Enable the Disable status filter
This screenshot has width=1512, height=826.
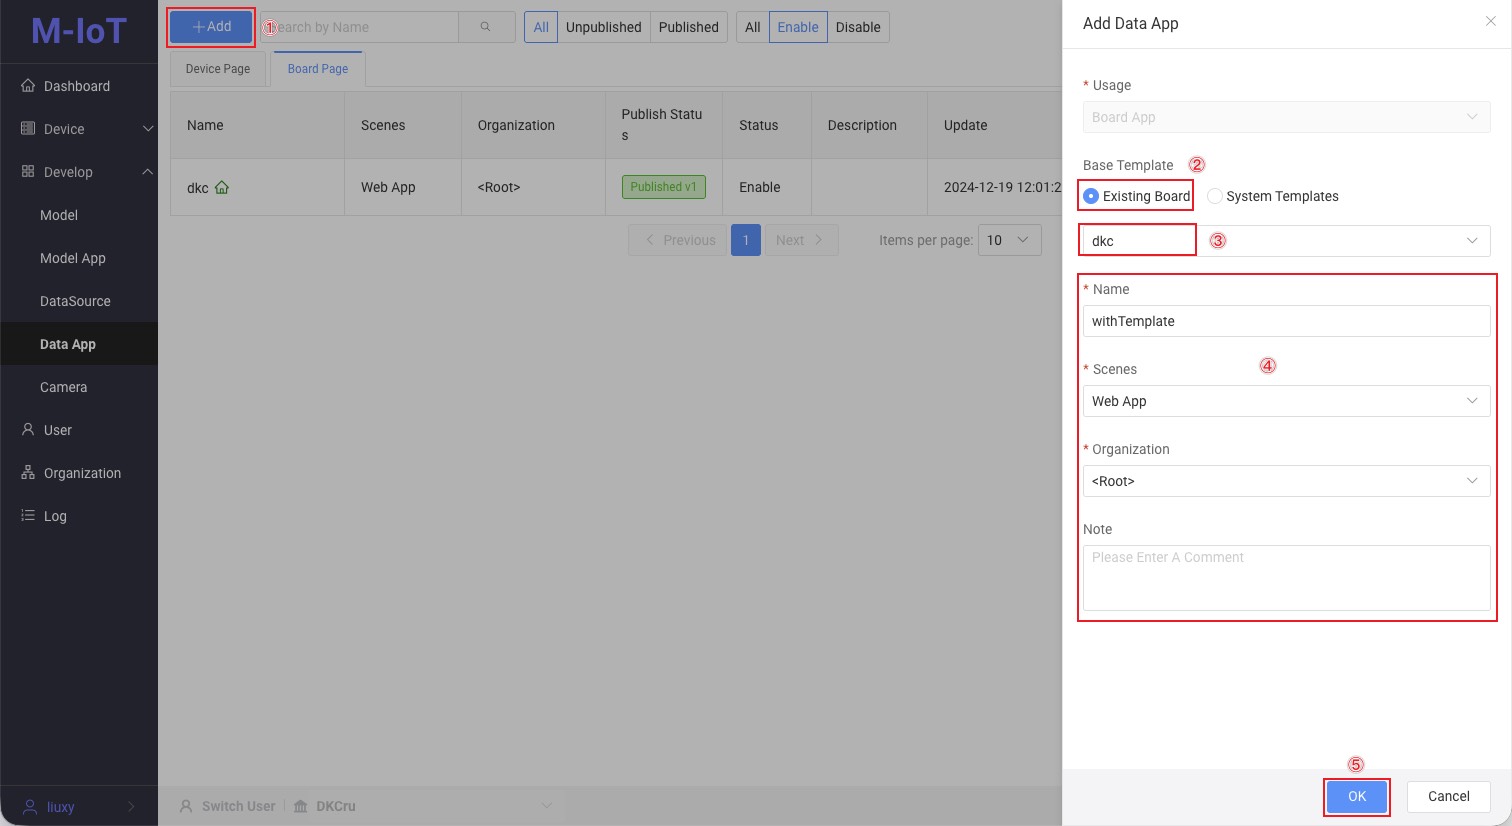(858, 27)
